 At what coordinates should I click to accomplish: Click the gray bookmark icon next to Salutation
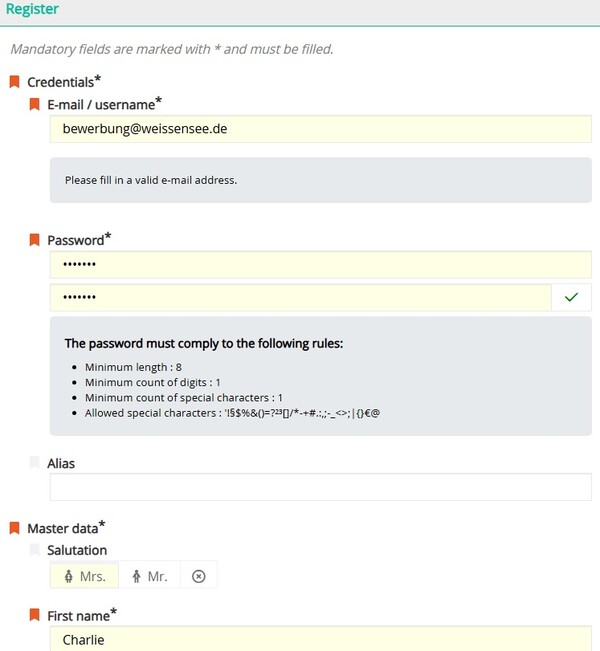point(35,550)
